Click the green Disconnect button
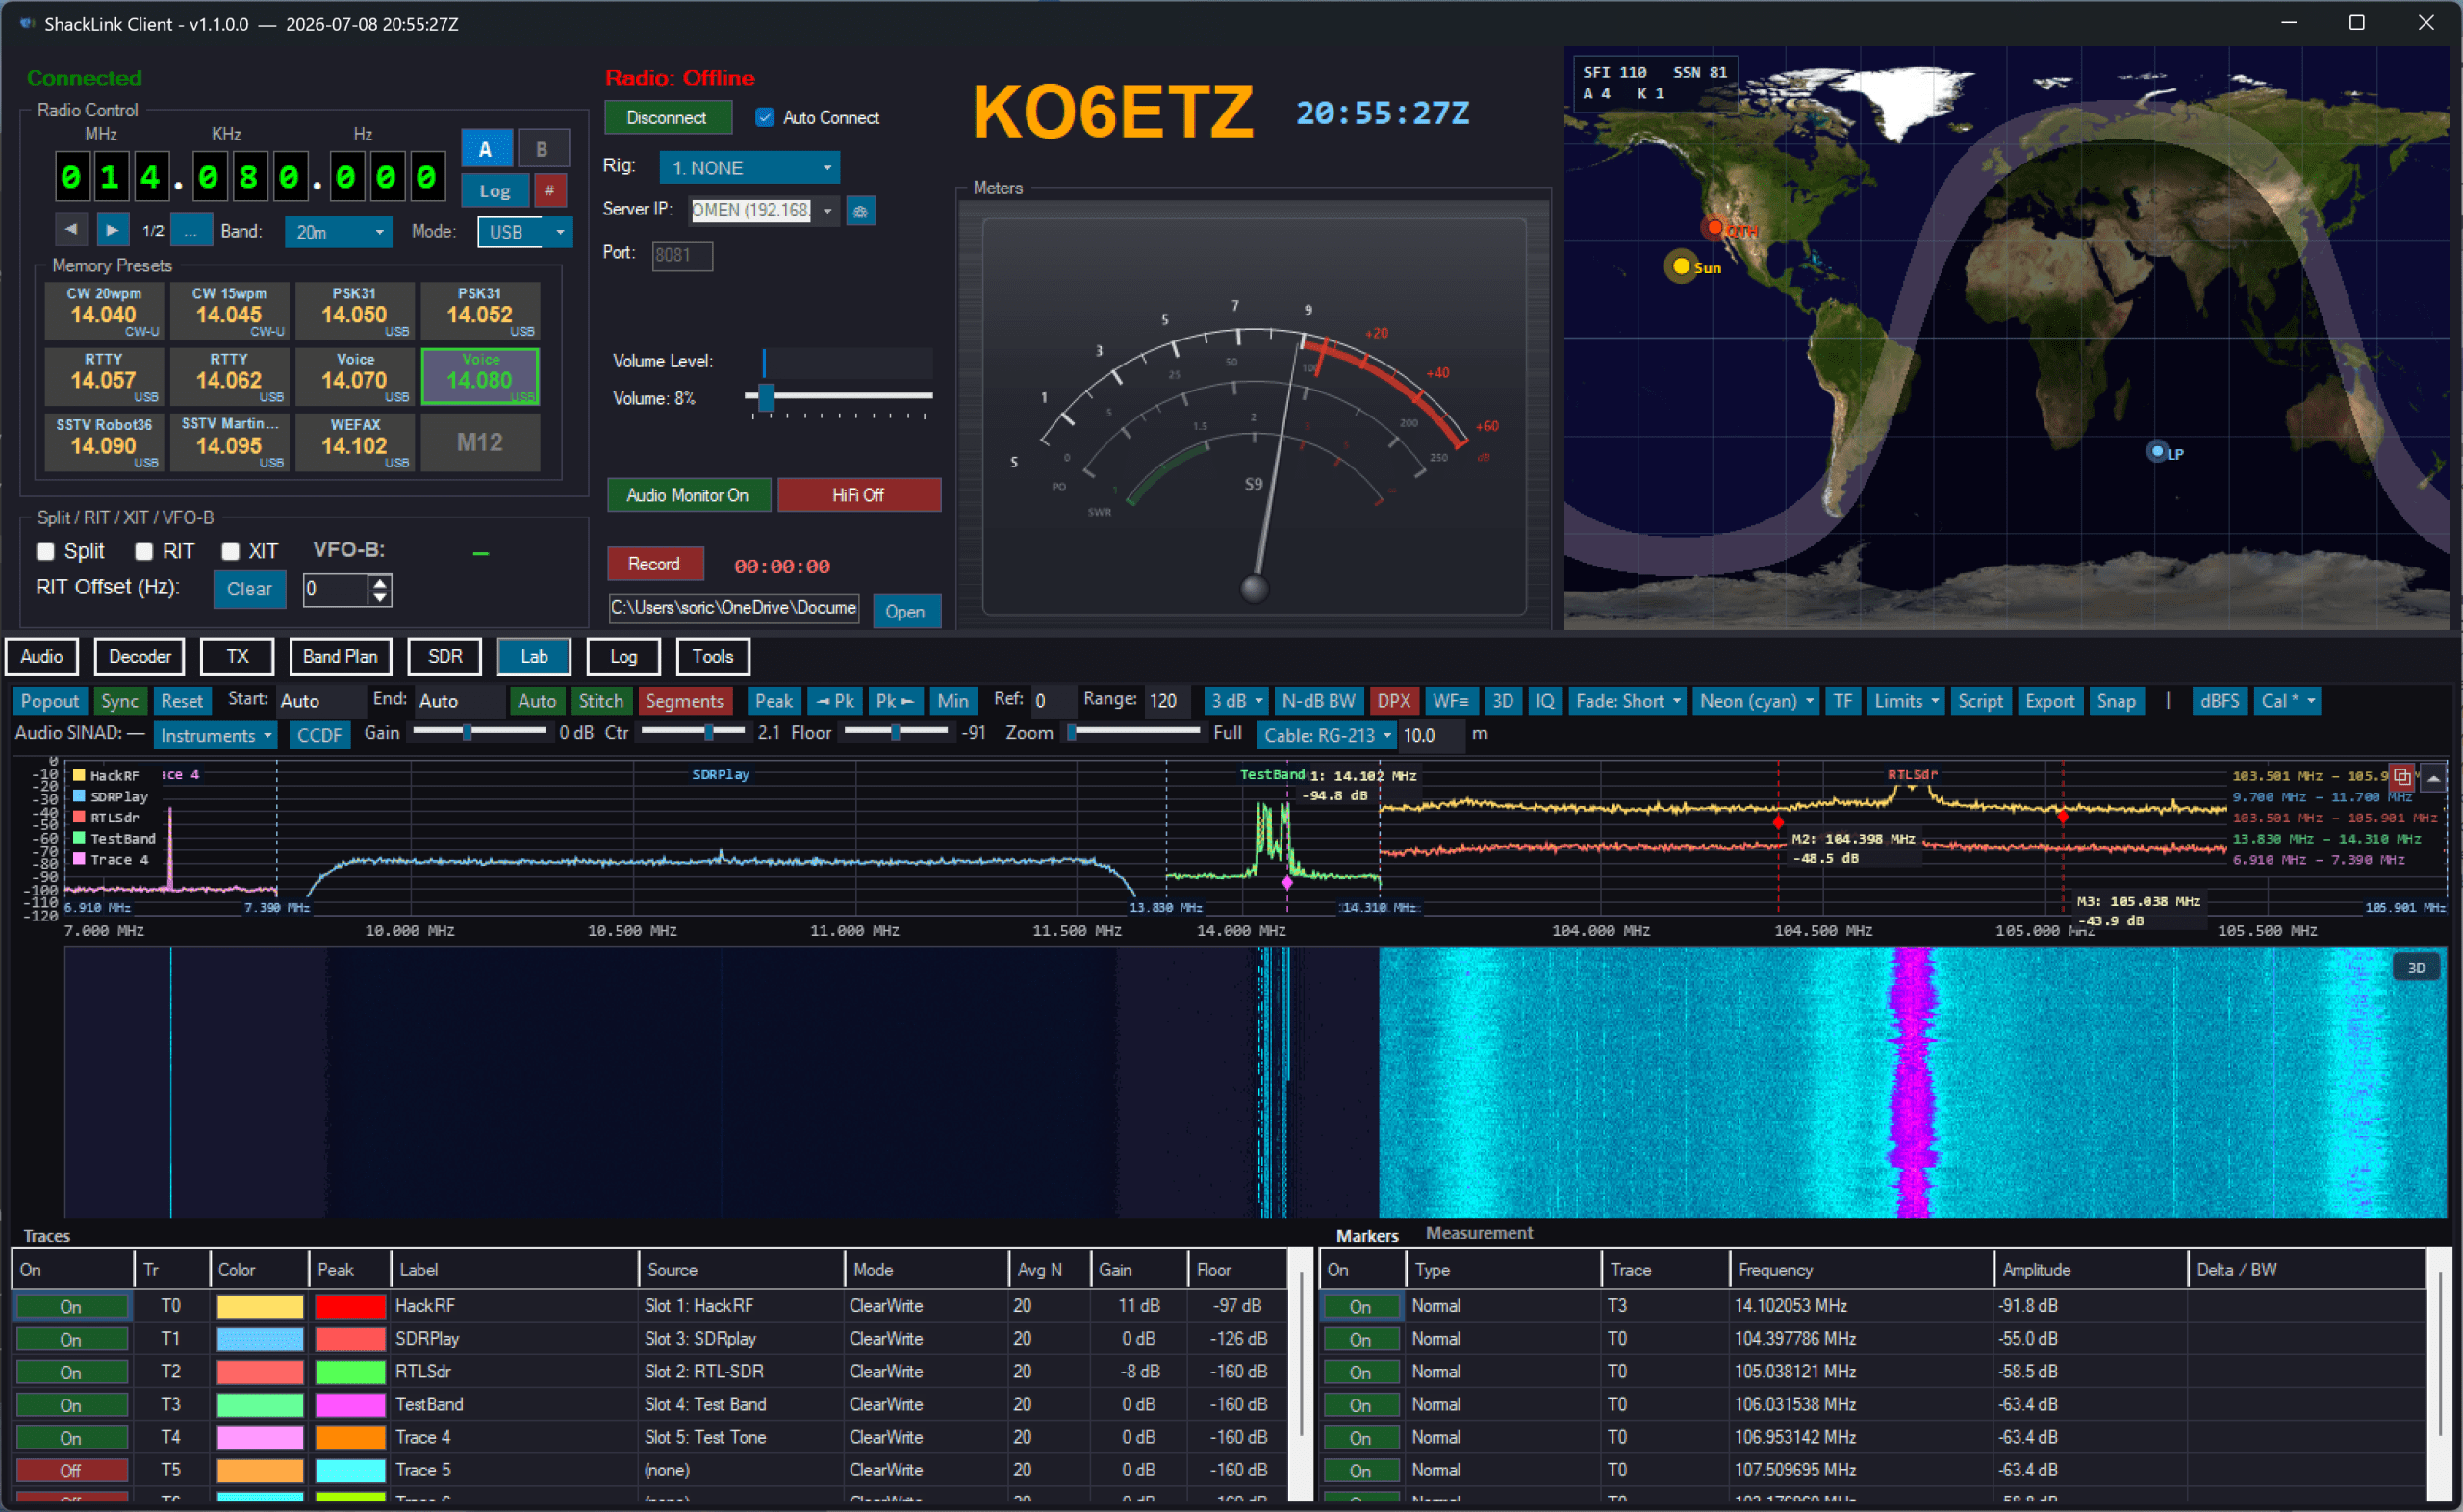Screen dimensions: 2463x1512 click(667, 118)
